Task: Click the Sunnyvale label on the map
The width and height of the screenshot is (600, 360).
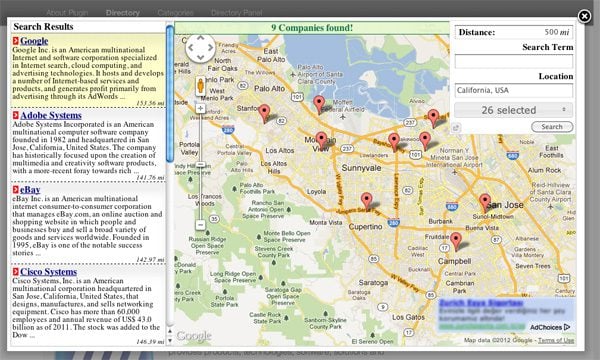Action: [x=361, y=168]
